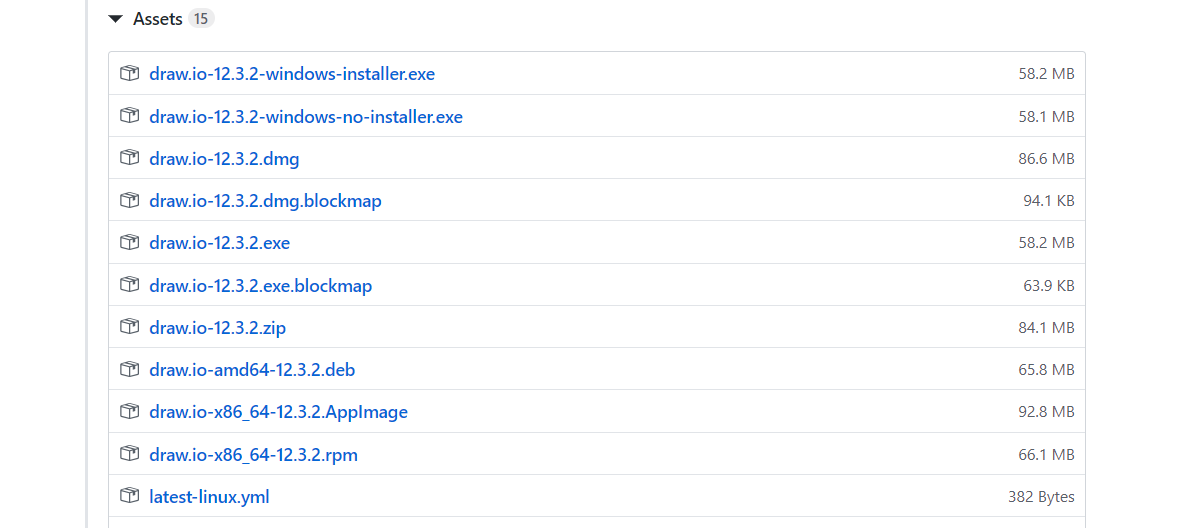Image resolution: width=1190 pixels, height=528 pixels.
Task: Download the draw.io-12.3.2.dmg file
Action: point(225,159)
